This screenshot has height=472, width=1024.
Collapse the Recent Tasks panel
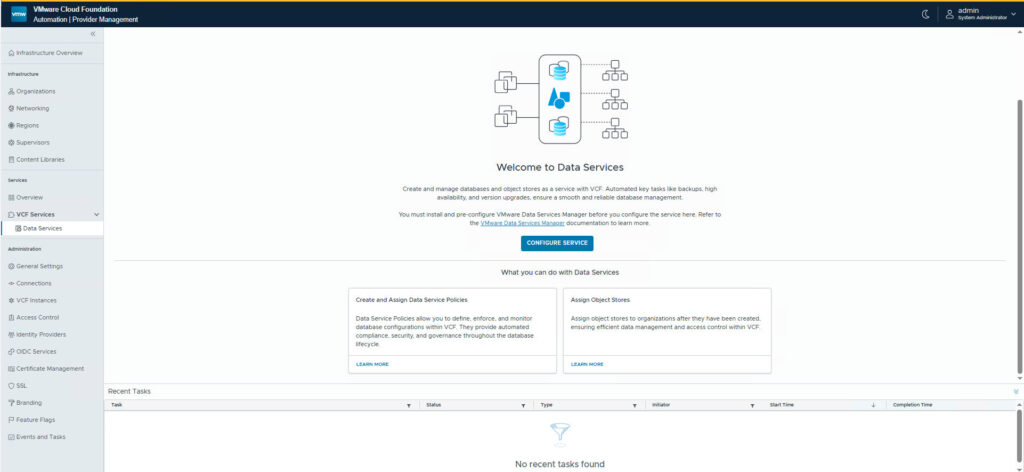[x=1016, y=391]
